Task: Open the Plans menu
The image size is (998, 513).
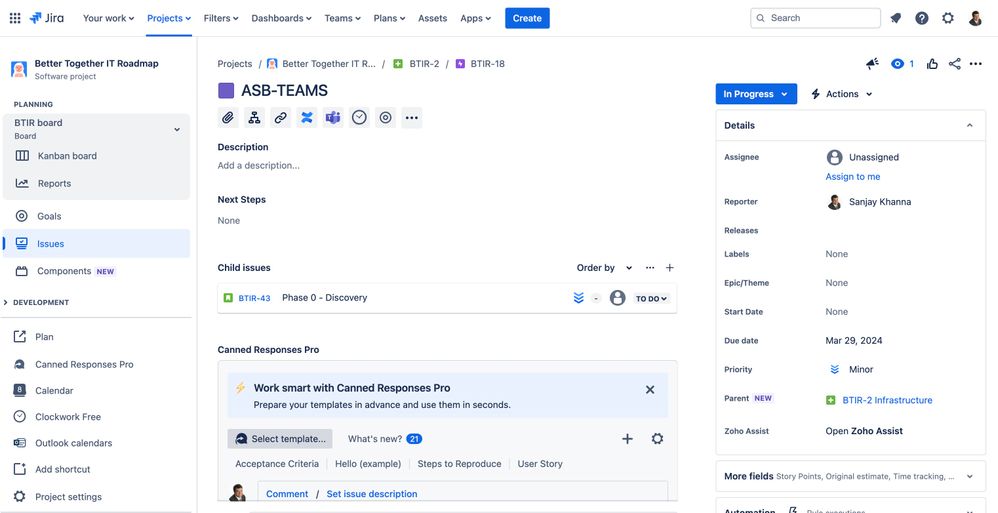Action: (390, 18)
